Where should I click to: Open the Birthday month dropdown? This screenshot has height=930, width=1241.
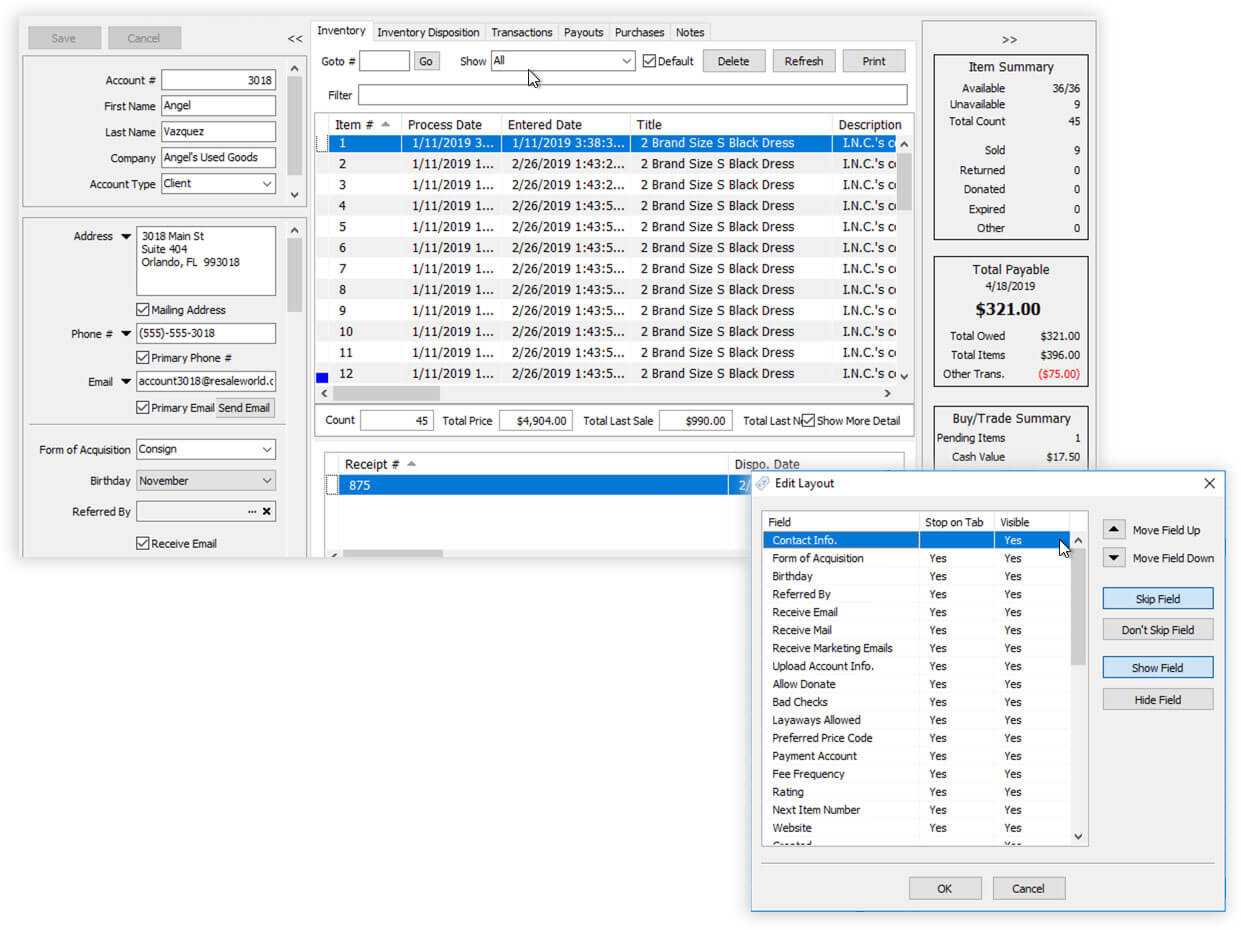(x=206, y=481)
